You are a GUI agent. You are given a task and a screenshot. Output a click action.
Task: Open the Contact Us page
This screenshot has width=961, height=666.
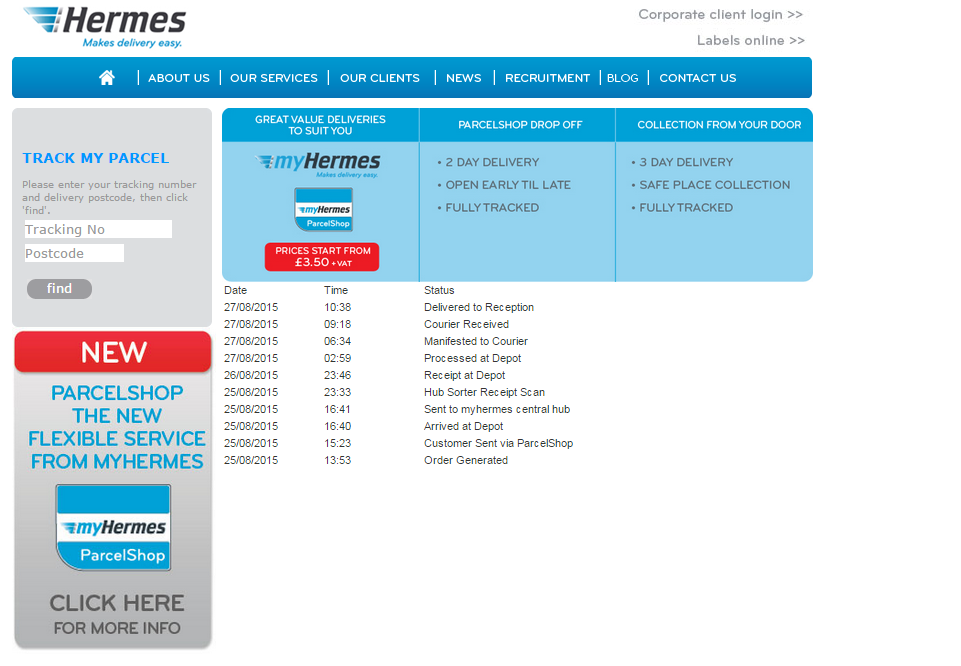(x=698, y=78)
